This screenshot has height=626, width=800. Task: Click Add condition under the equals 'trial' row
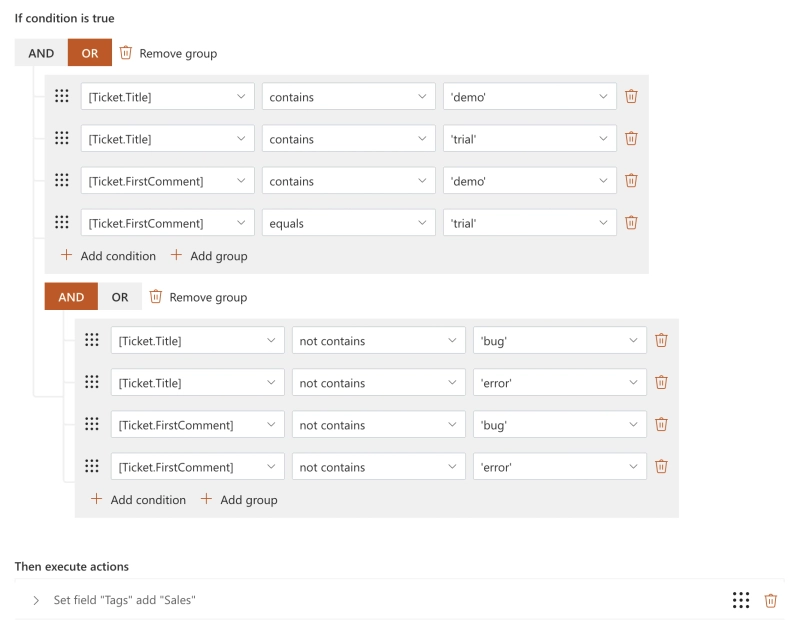[108, 256]
